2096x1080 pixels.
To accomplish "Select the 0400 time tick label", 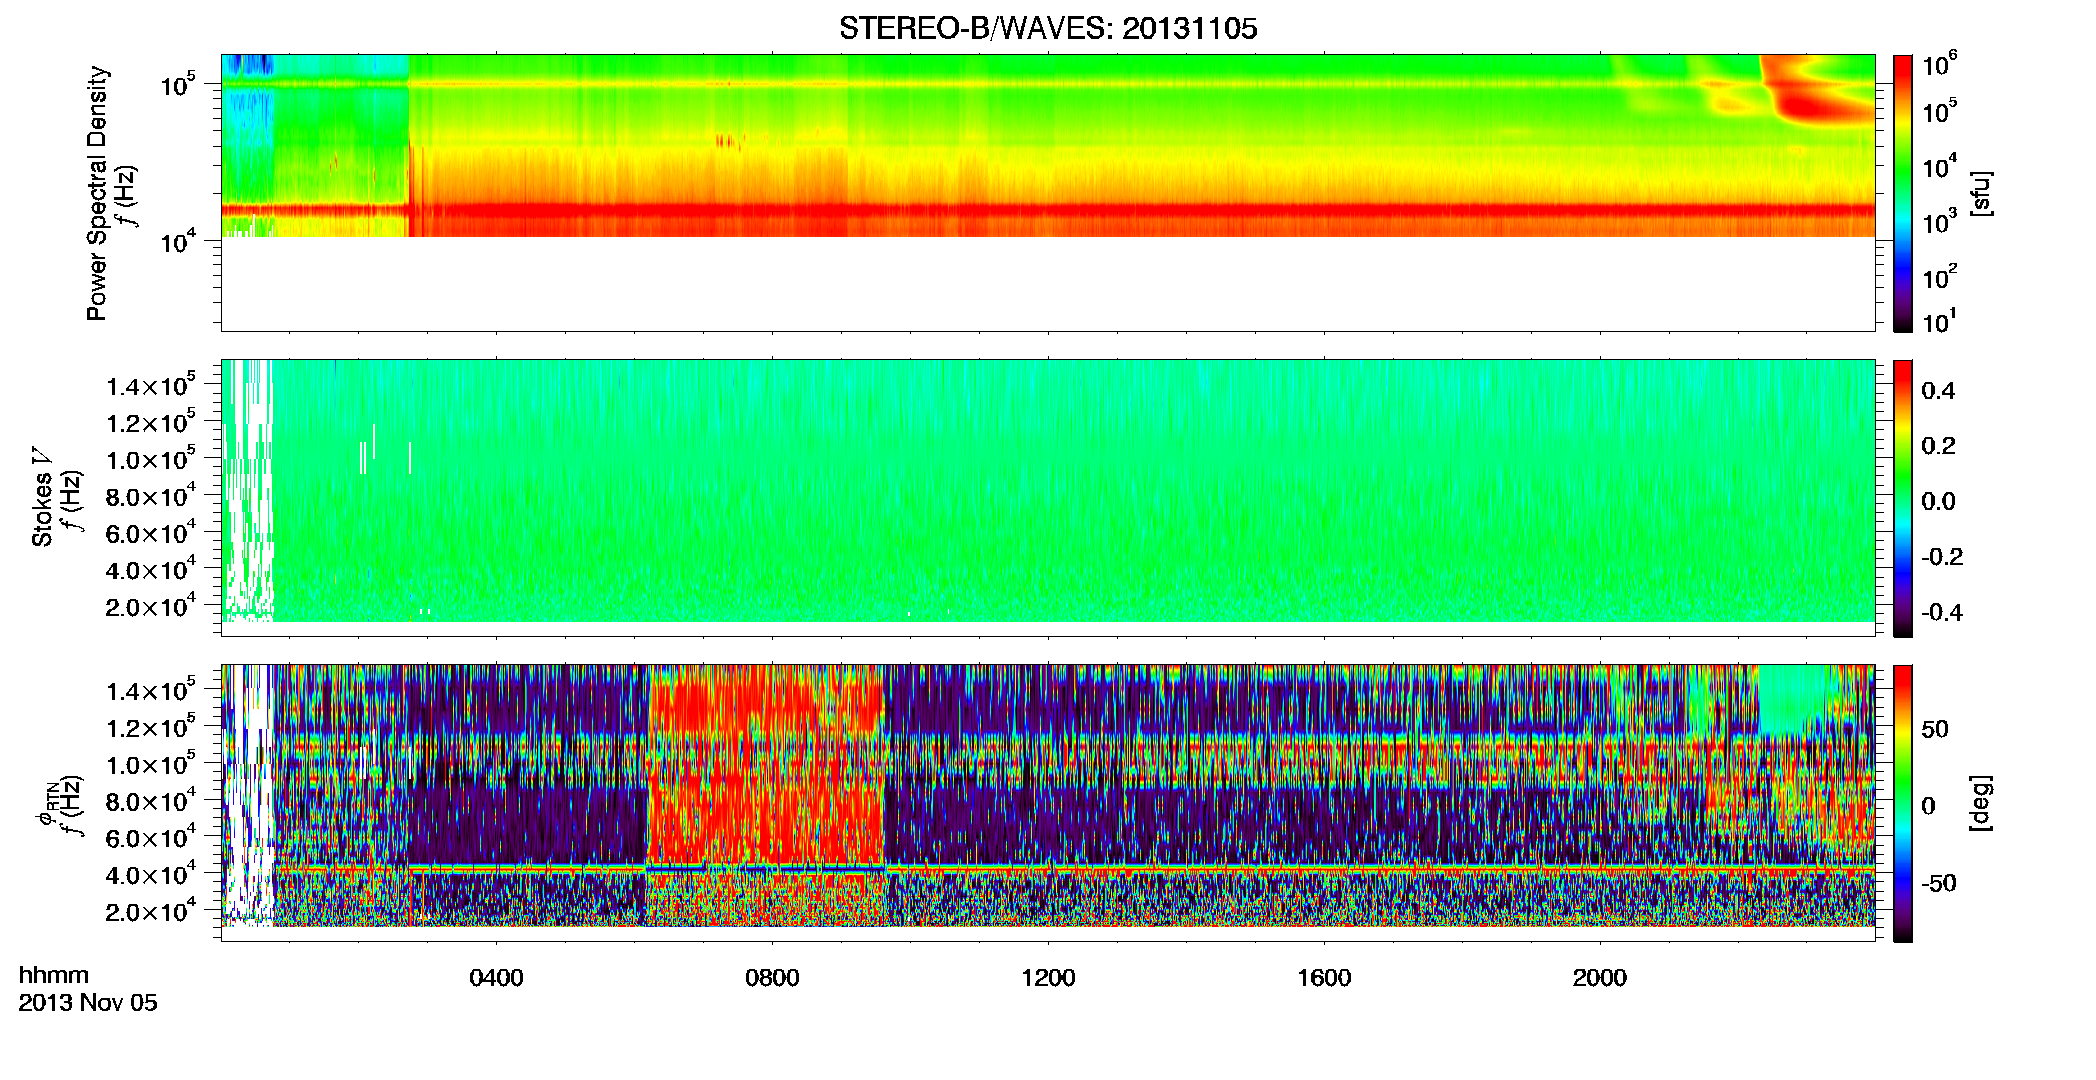I will (496, 978).
